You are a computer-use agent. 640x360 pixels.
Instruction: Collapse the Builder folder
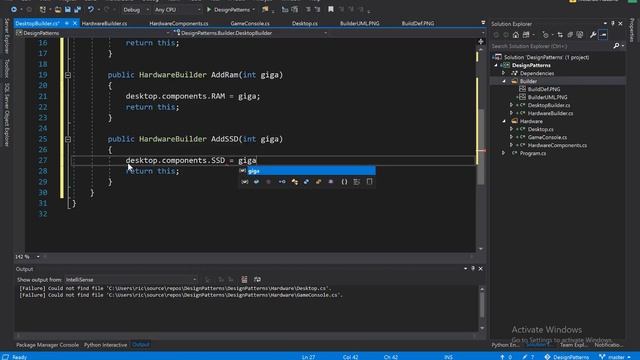[x=504, y=81]
